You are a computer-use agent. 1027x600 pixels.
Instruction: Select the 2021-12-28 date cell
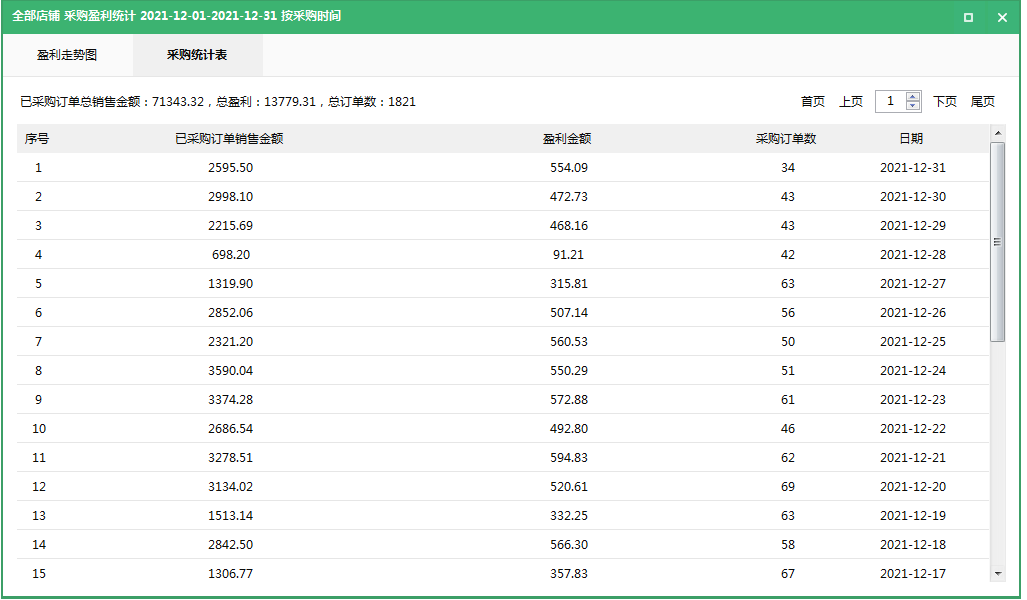(913, 254)
